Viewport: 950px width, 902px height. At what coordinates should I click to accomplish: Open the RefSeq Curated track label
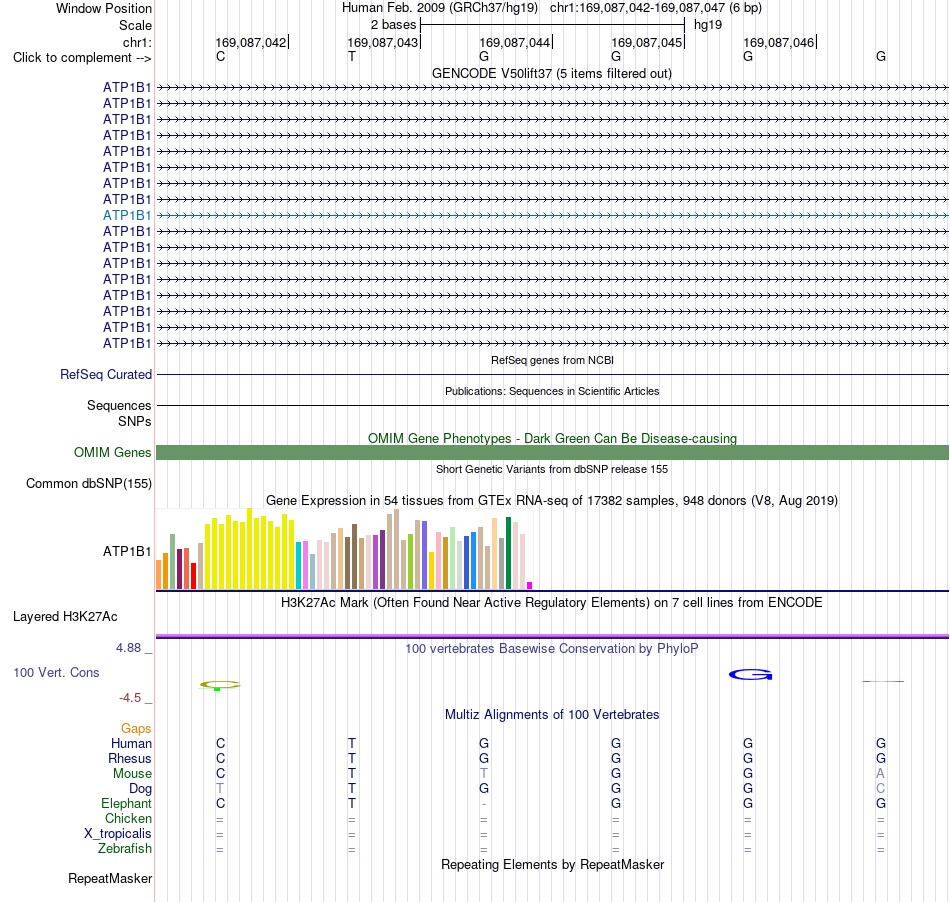point(105,374)
